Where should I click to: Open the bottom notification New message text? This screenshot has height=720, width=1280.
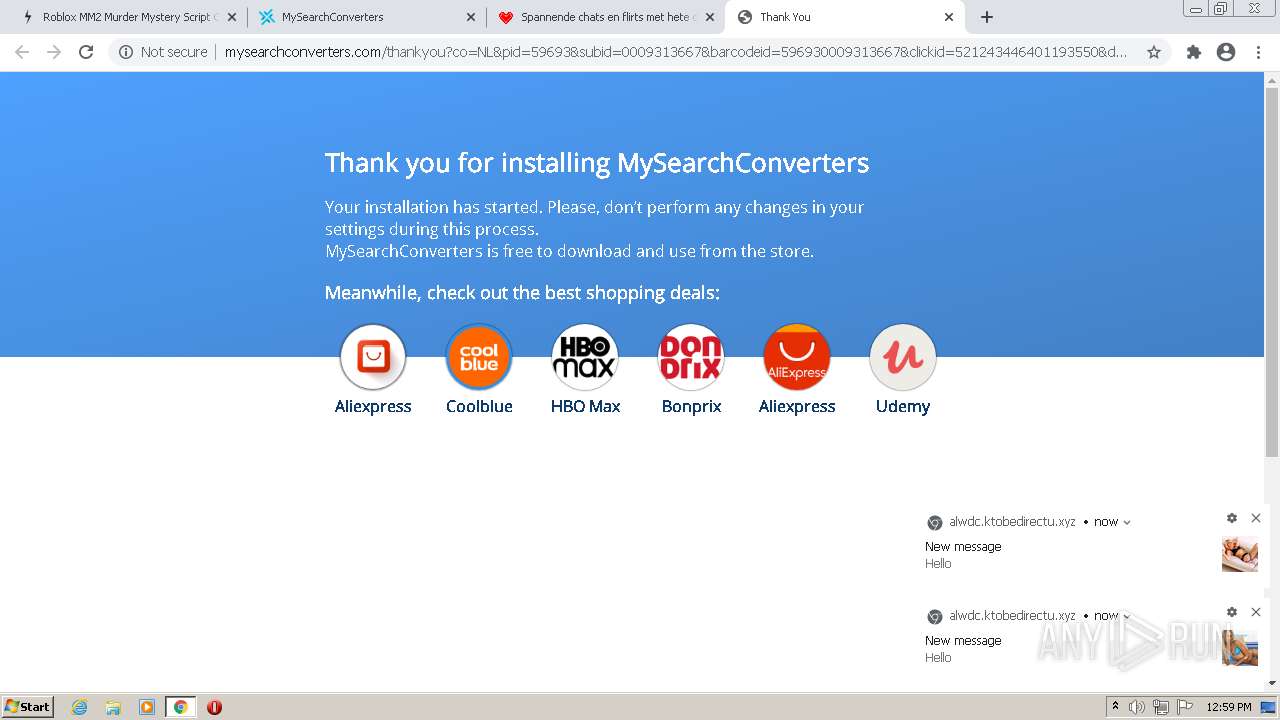(963, 641)
